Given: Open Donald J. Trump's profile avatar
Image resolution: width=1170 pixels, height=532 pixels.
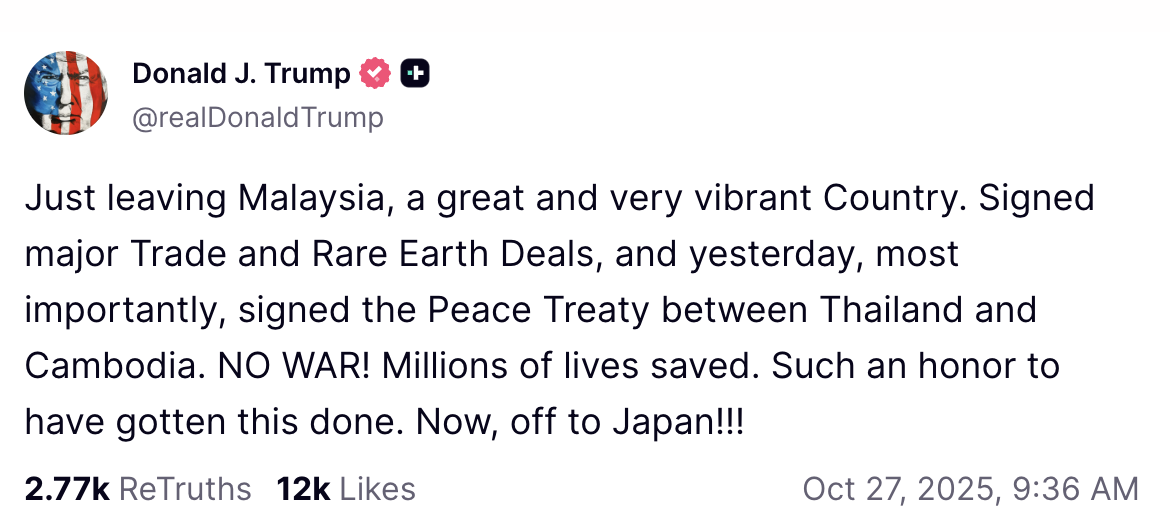Looking at the screenshot, I should click(66, 93).
